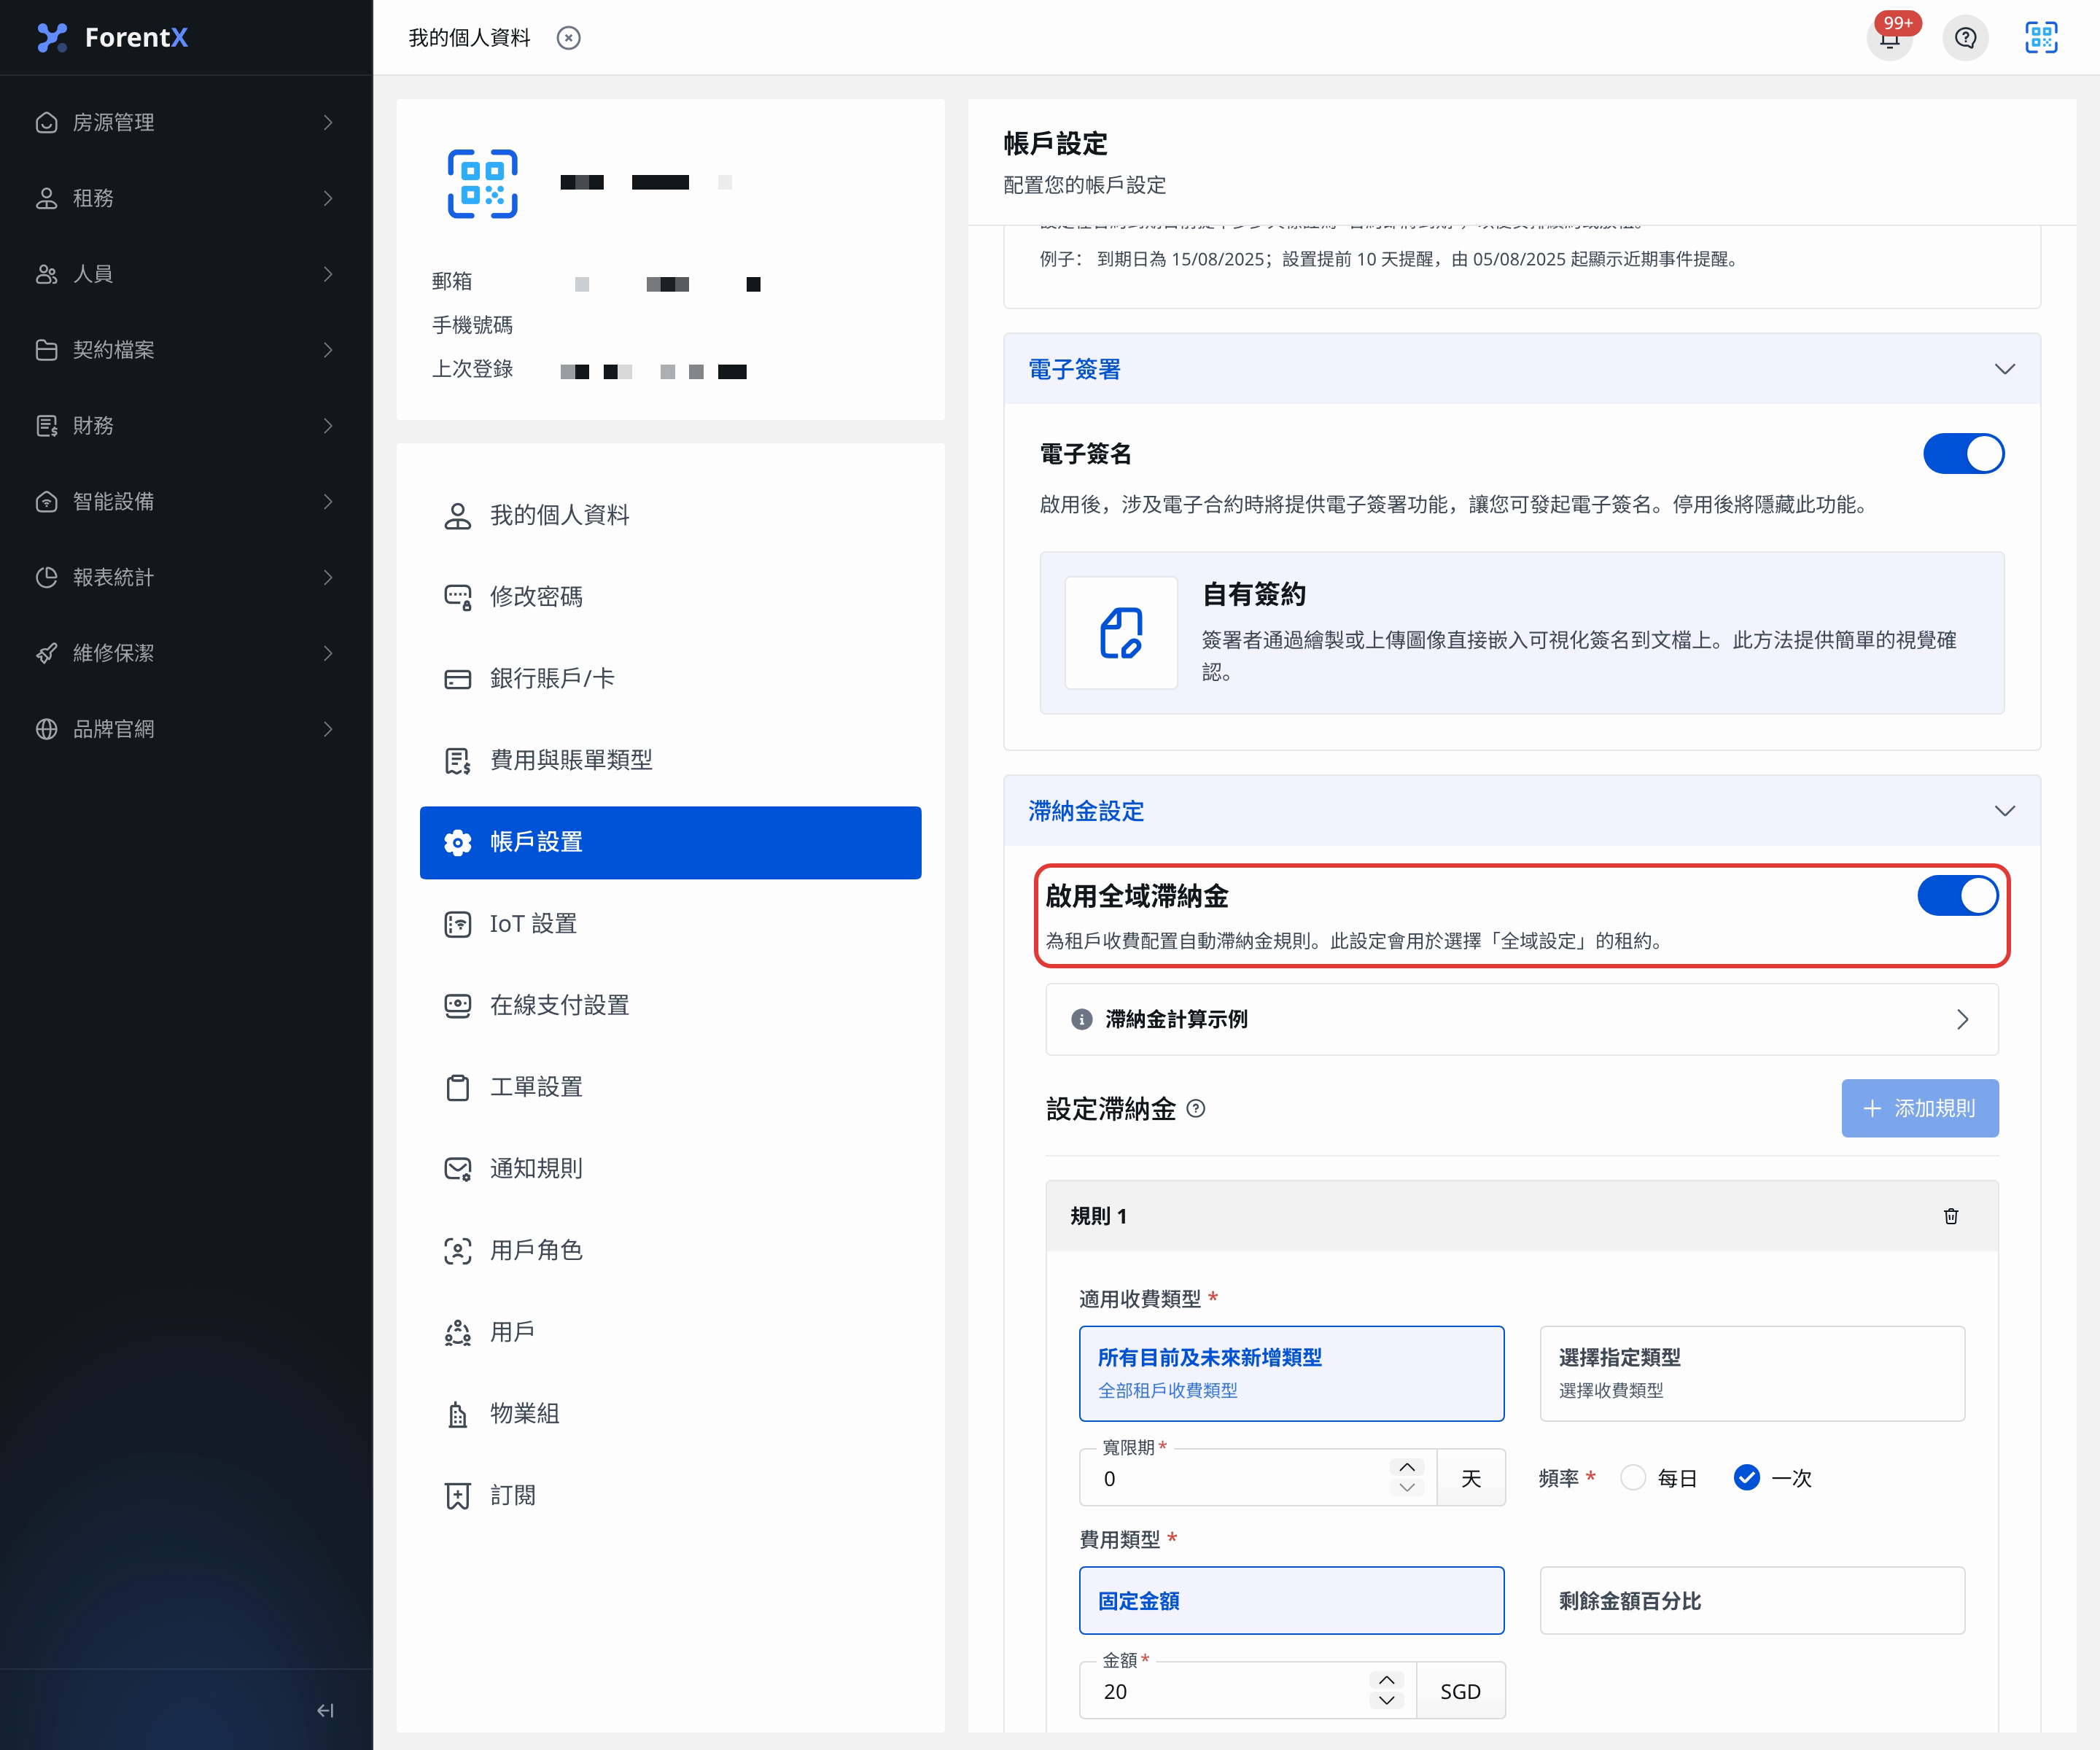Choose 選擇指定類型 option
This screenshot has height=1750, width=2100.
pos(1752,1374)
